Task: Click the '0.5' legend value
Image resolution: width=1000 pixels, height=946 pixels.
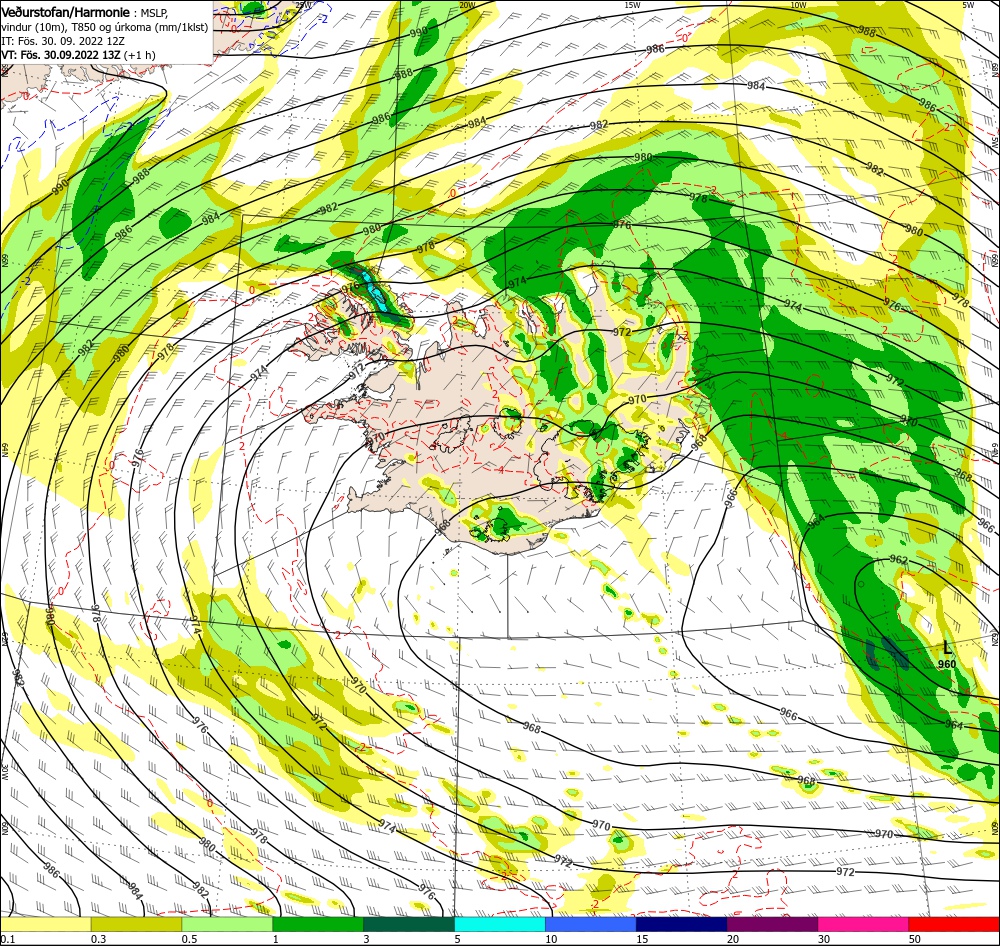Action: coord(189,939)
